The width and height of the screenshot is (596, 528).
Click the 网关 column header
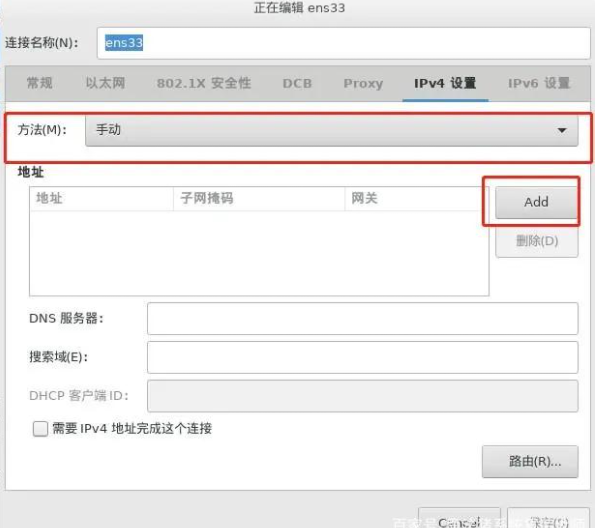point(417,198)
